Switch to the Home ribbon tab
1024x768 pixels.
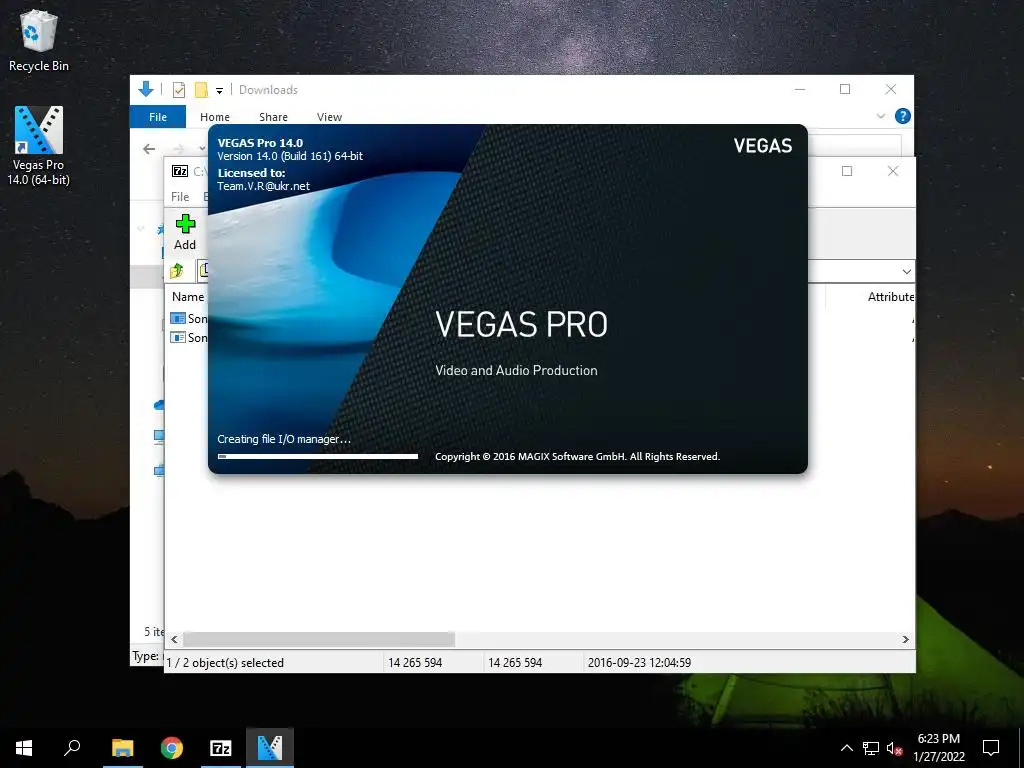point(215,117)
